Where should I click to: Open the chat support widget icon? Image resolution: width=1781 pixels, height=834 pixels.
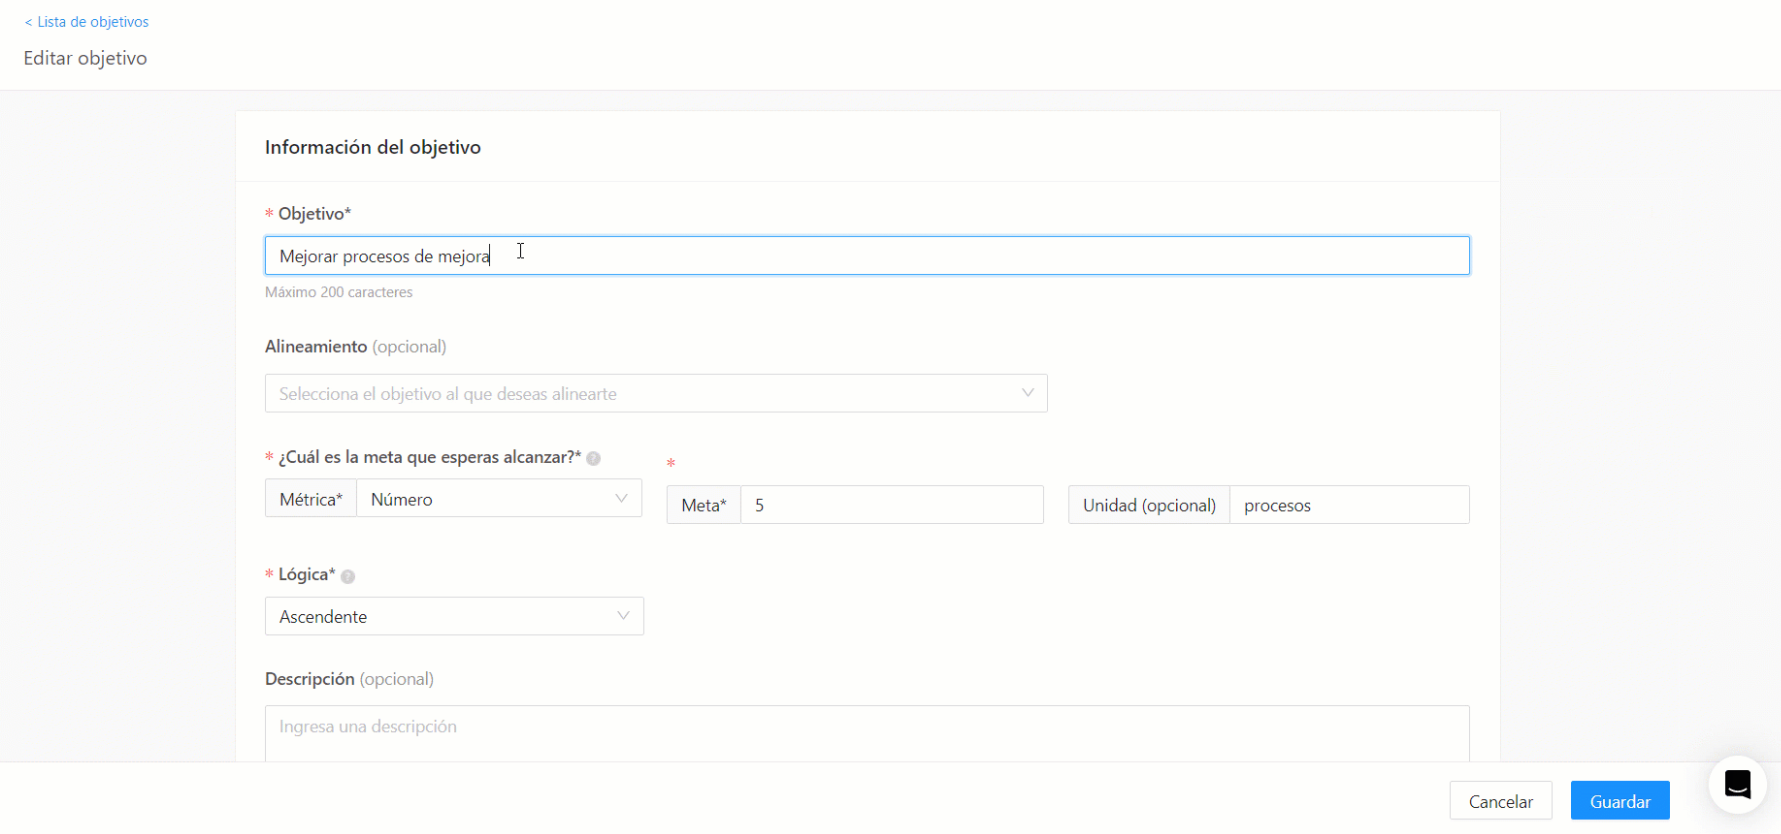click(1737, 785)
